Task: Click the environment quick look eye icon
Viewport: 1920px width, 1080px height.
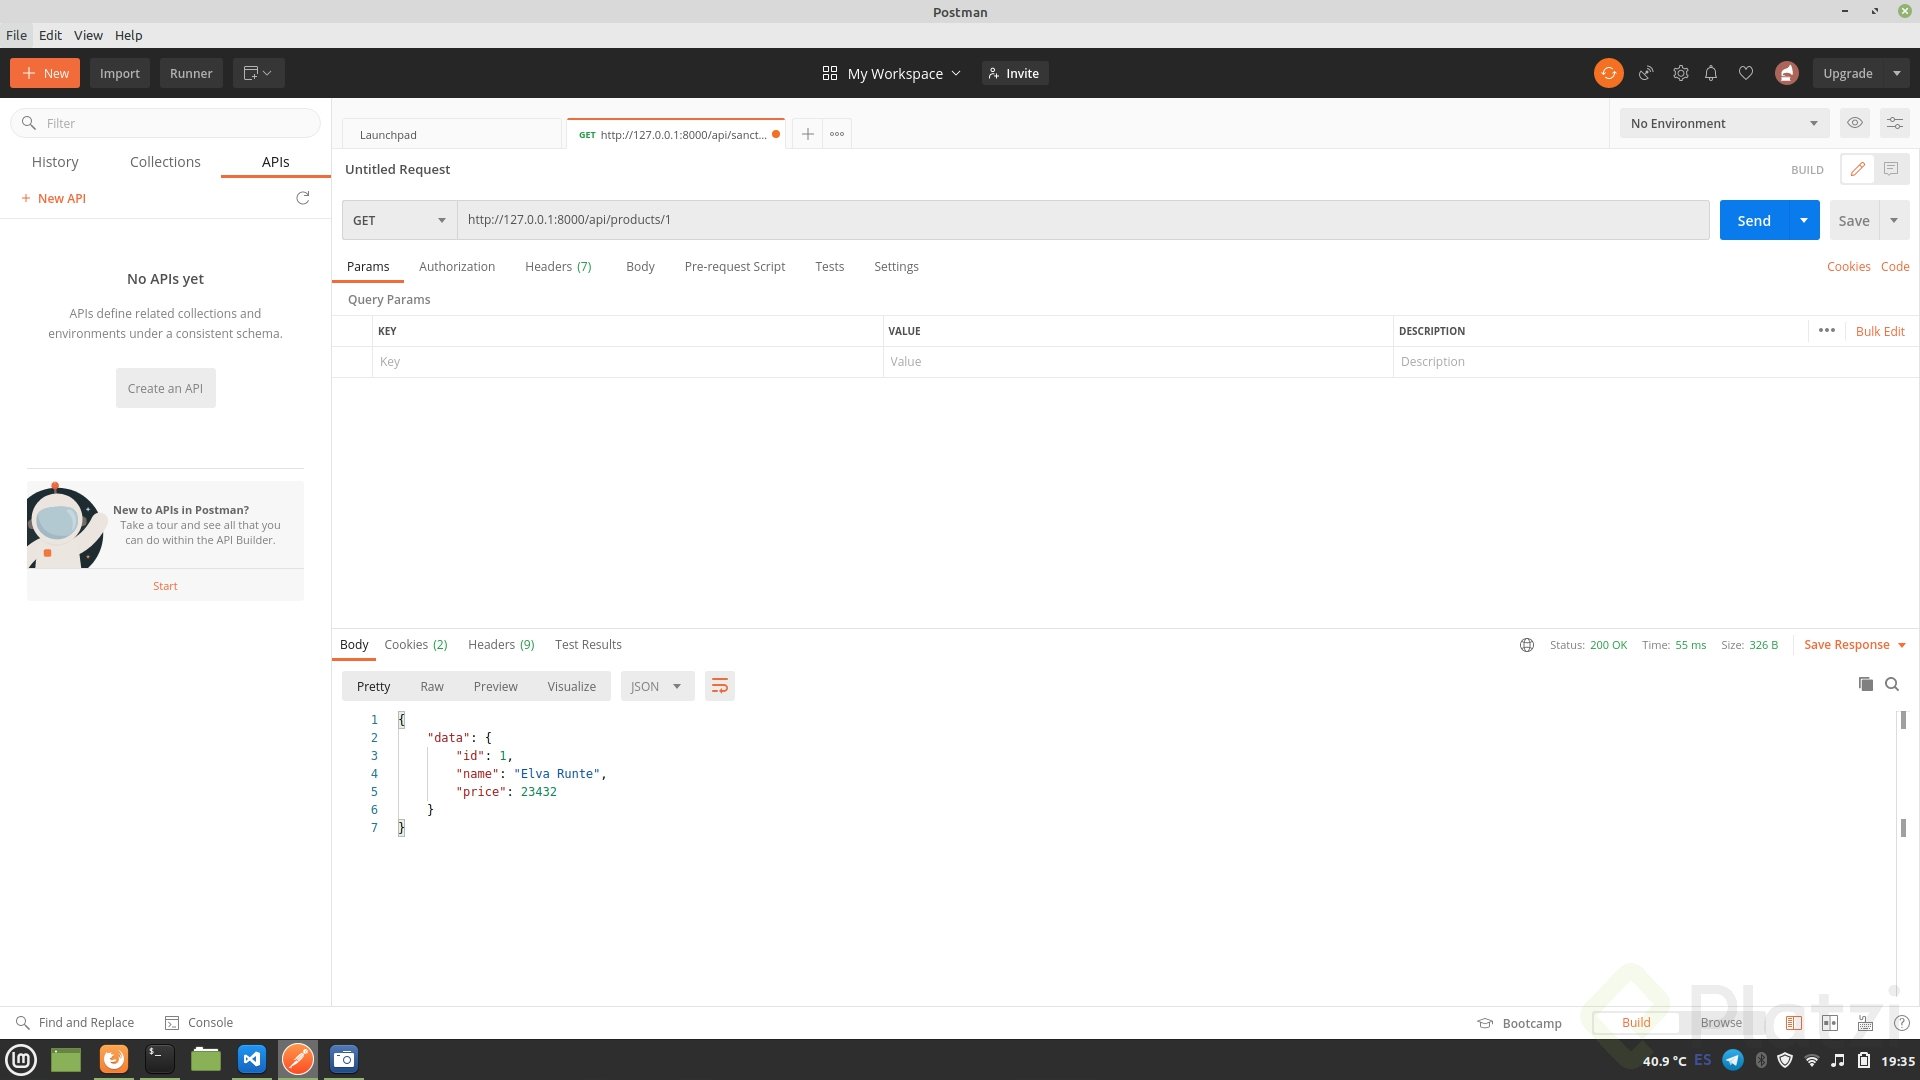Action: pos(1855,123)
